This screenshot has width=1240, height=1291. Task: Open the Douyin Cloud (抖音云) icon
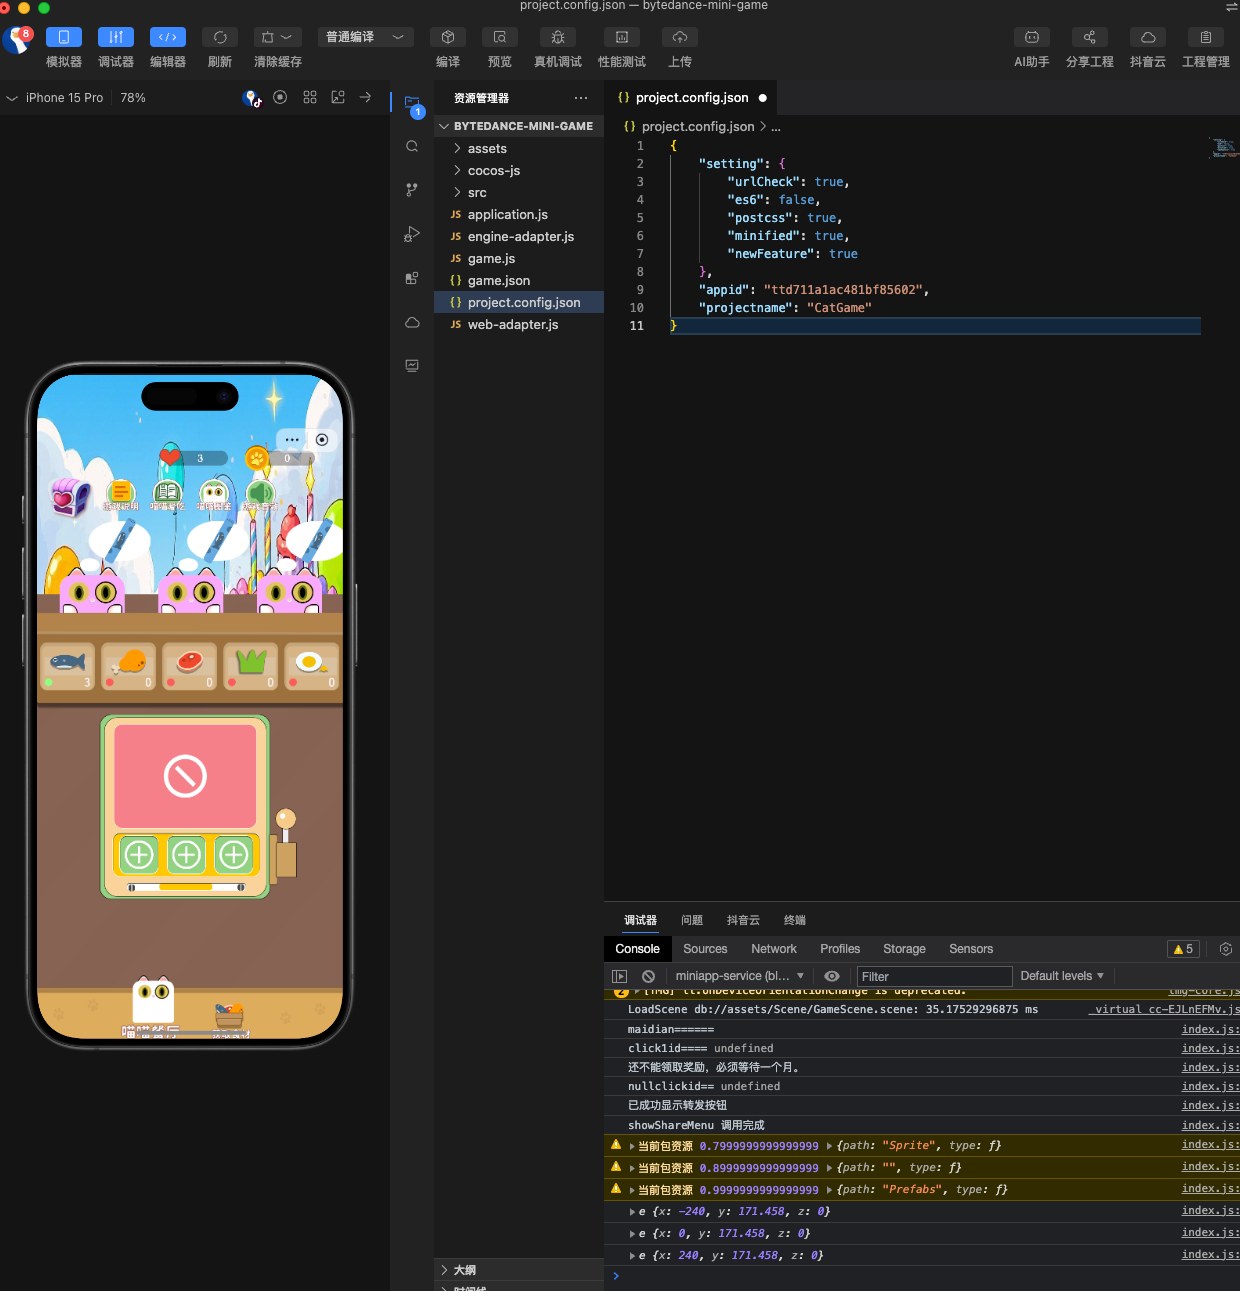[1148, 37]
